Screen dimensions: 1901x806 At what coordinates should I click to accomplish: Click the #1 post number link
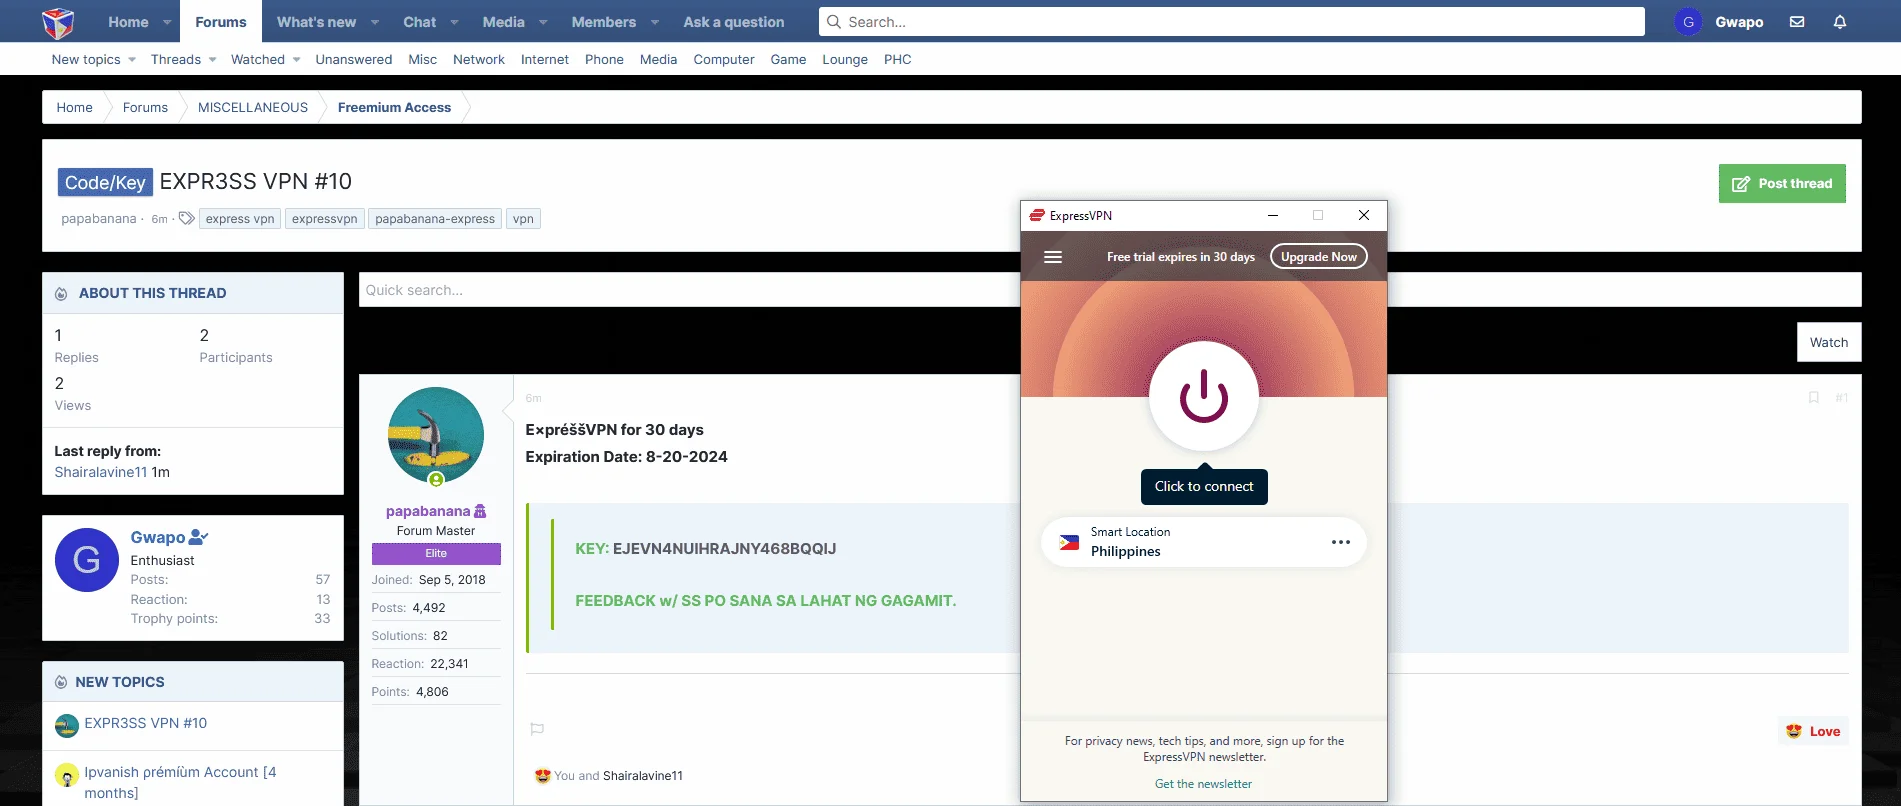click(x=1841, y=398)
